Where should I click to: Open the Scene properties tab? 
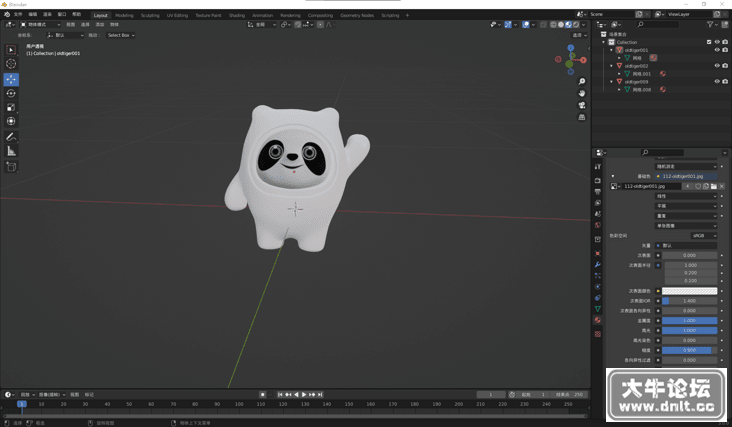(598, 214)
